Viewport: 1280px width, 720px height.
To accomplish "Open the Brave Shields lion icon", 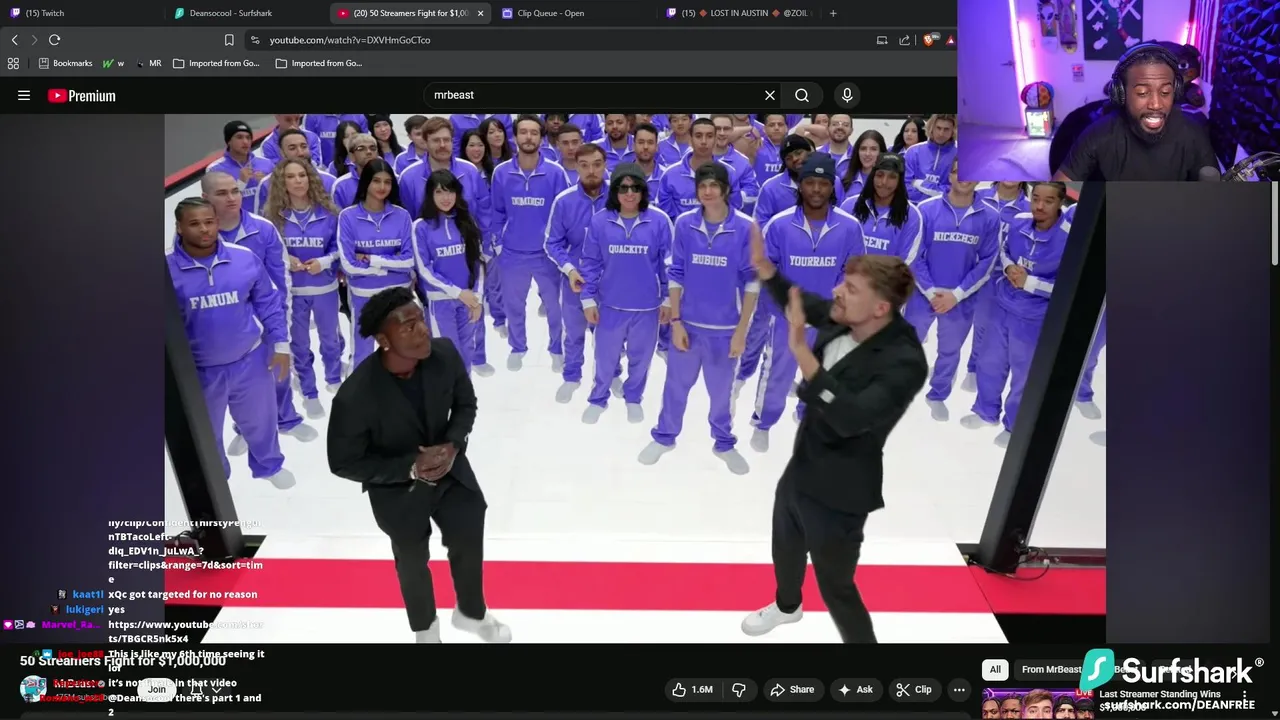I will pyautogui.click(x=929, y=40).
